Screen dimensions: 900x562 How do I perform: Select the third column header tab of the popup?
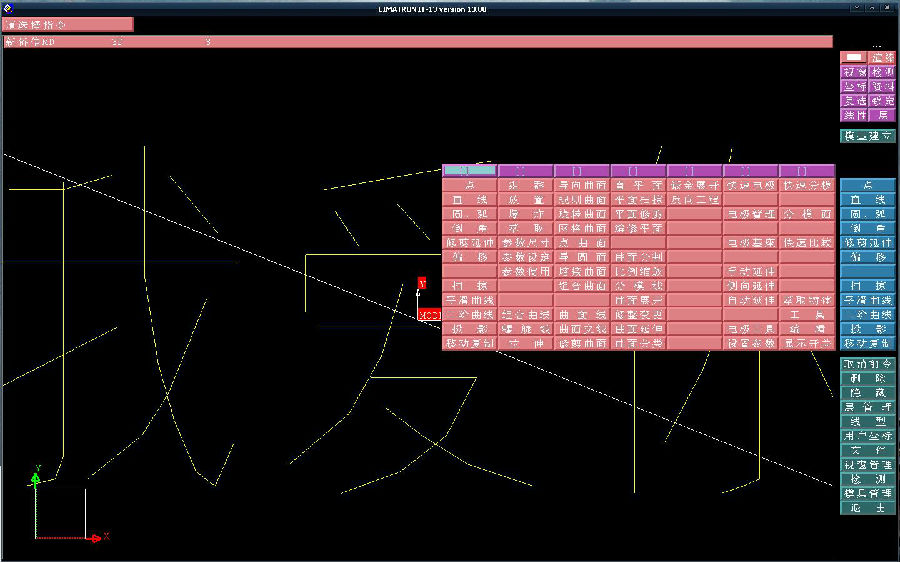point(581,171)
